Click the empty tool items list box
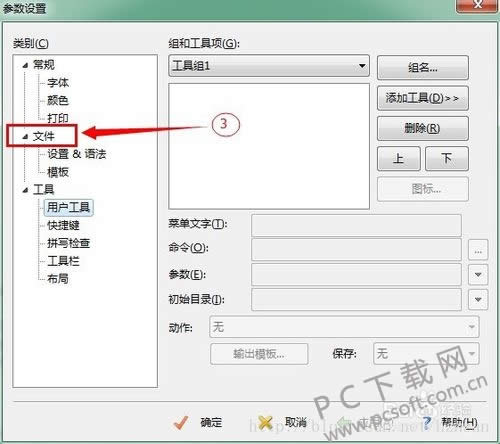 [269, 146]
